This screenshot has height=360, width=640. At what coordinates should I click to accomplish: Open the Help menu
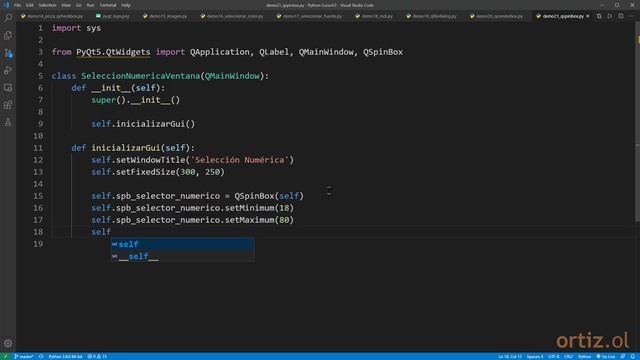tap(126, 5)
